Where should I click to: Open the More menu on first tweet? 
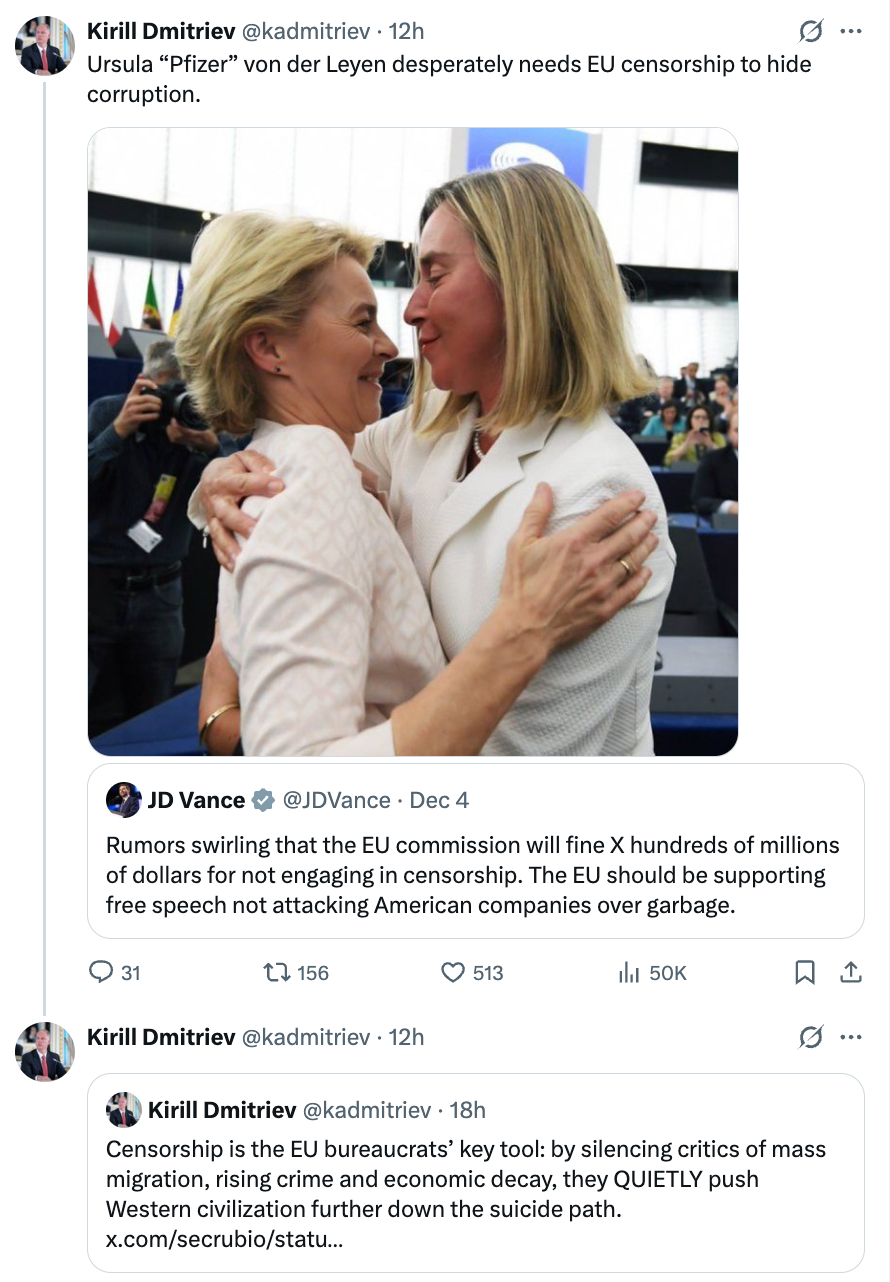[850, 32]
